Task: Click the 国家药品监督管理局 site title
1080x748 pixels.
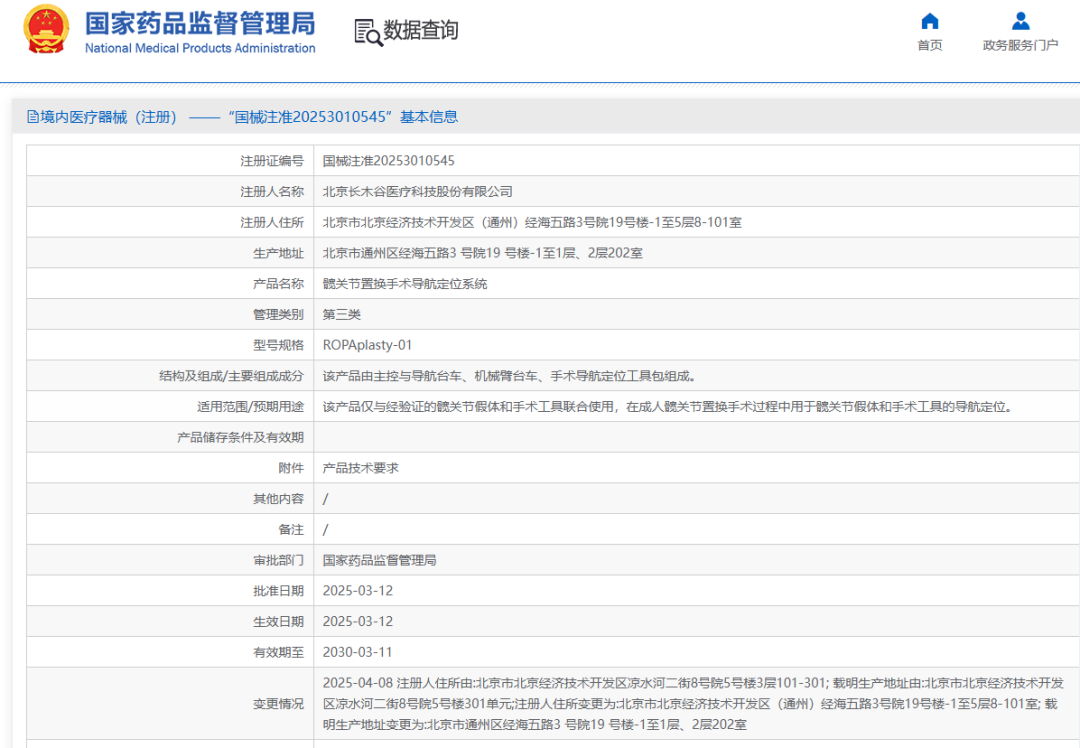Action: click(x=200, y=23)
